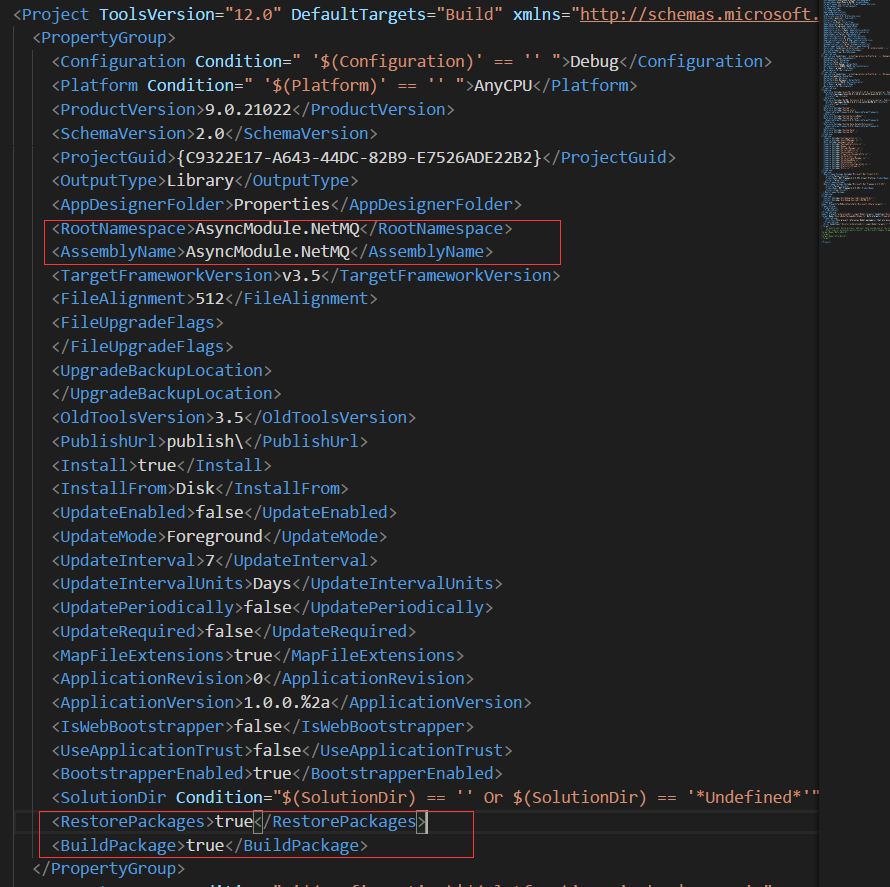
Task: Click the BuildPackage true value
Action: tap(205, 846)
